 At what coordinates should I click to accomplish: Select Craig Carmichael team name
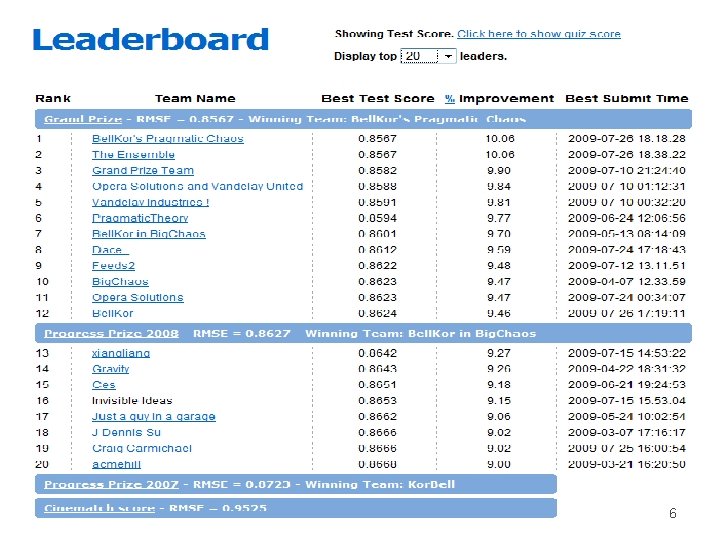click(x=142, y=448)
